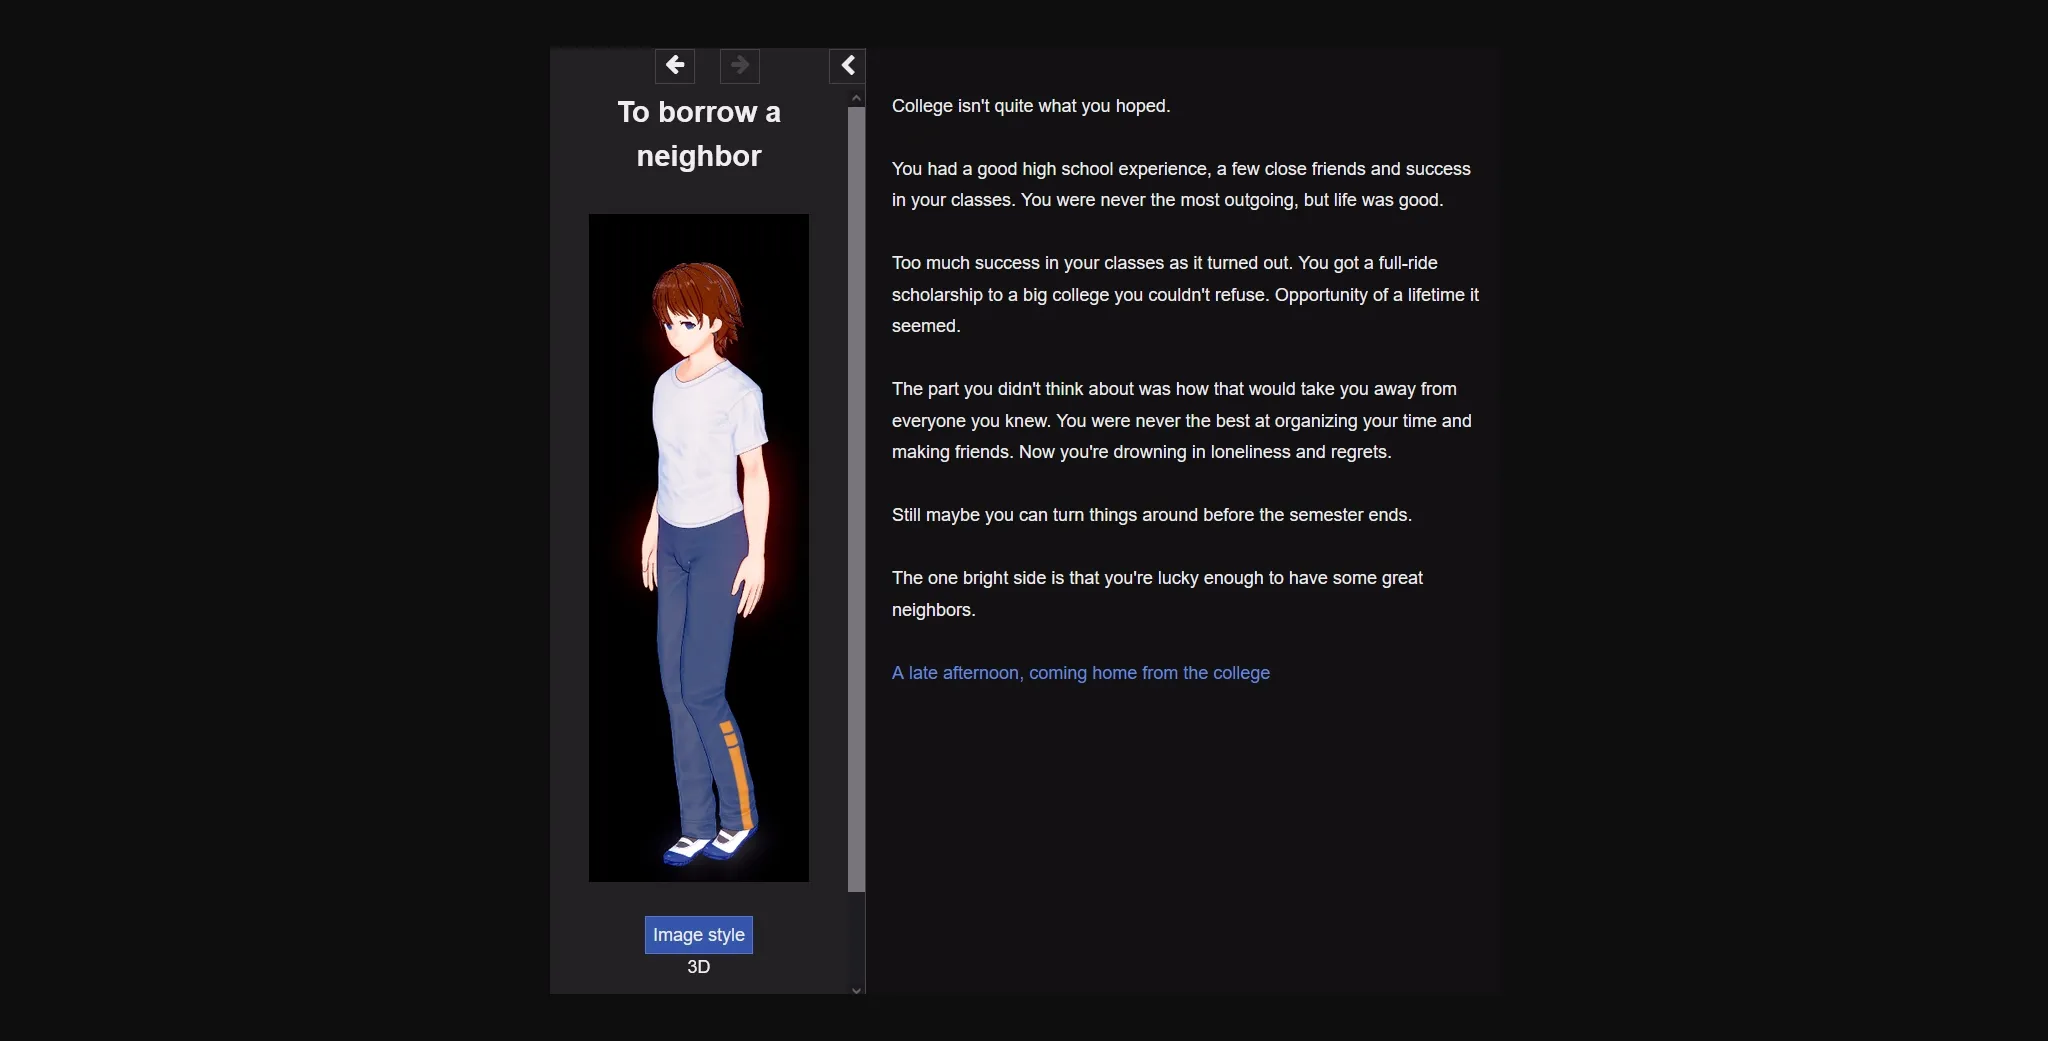Open navigation history with the back control
Viewport: 2048px width, 1041px height.
tap(674, 65)
